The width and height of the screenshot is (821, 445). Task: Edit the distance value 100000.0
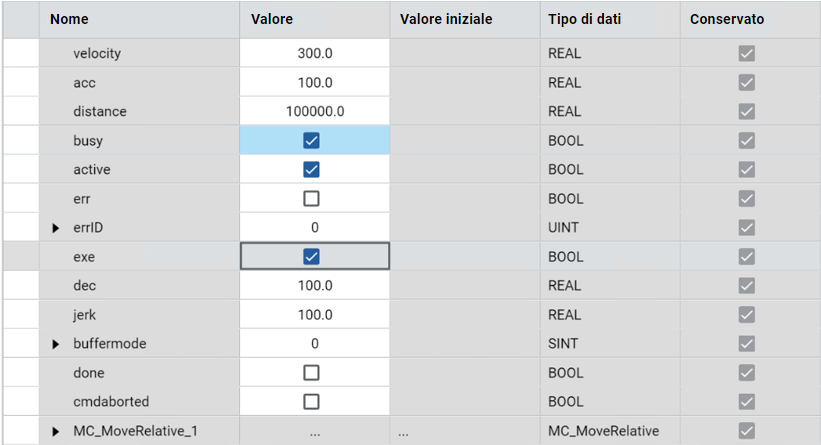[x=314, y=112]
